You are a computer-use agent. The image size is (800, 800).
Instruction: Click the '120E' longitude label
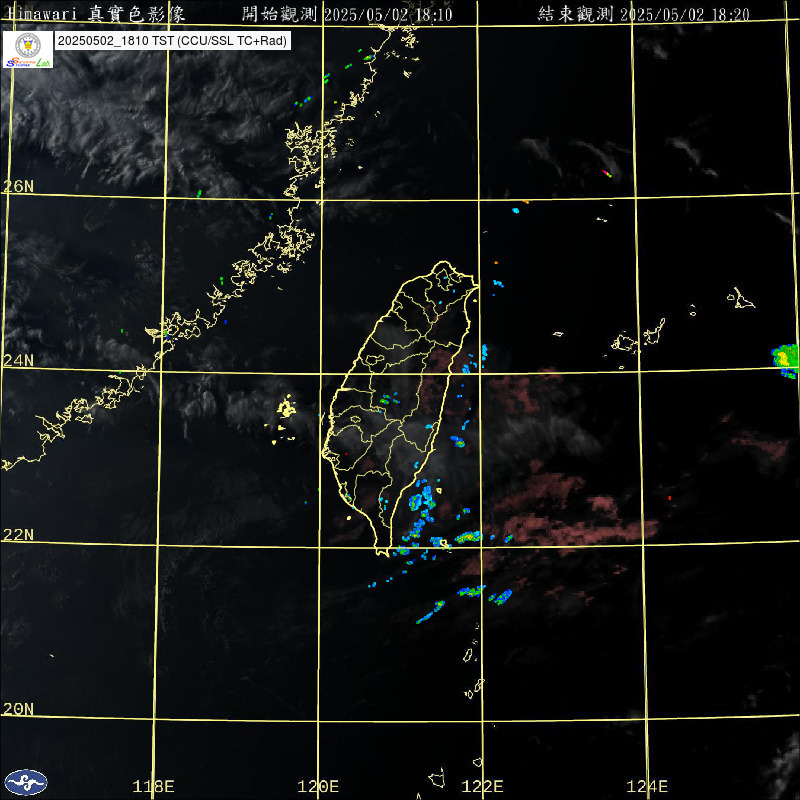pos(318,786)
